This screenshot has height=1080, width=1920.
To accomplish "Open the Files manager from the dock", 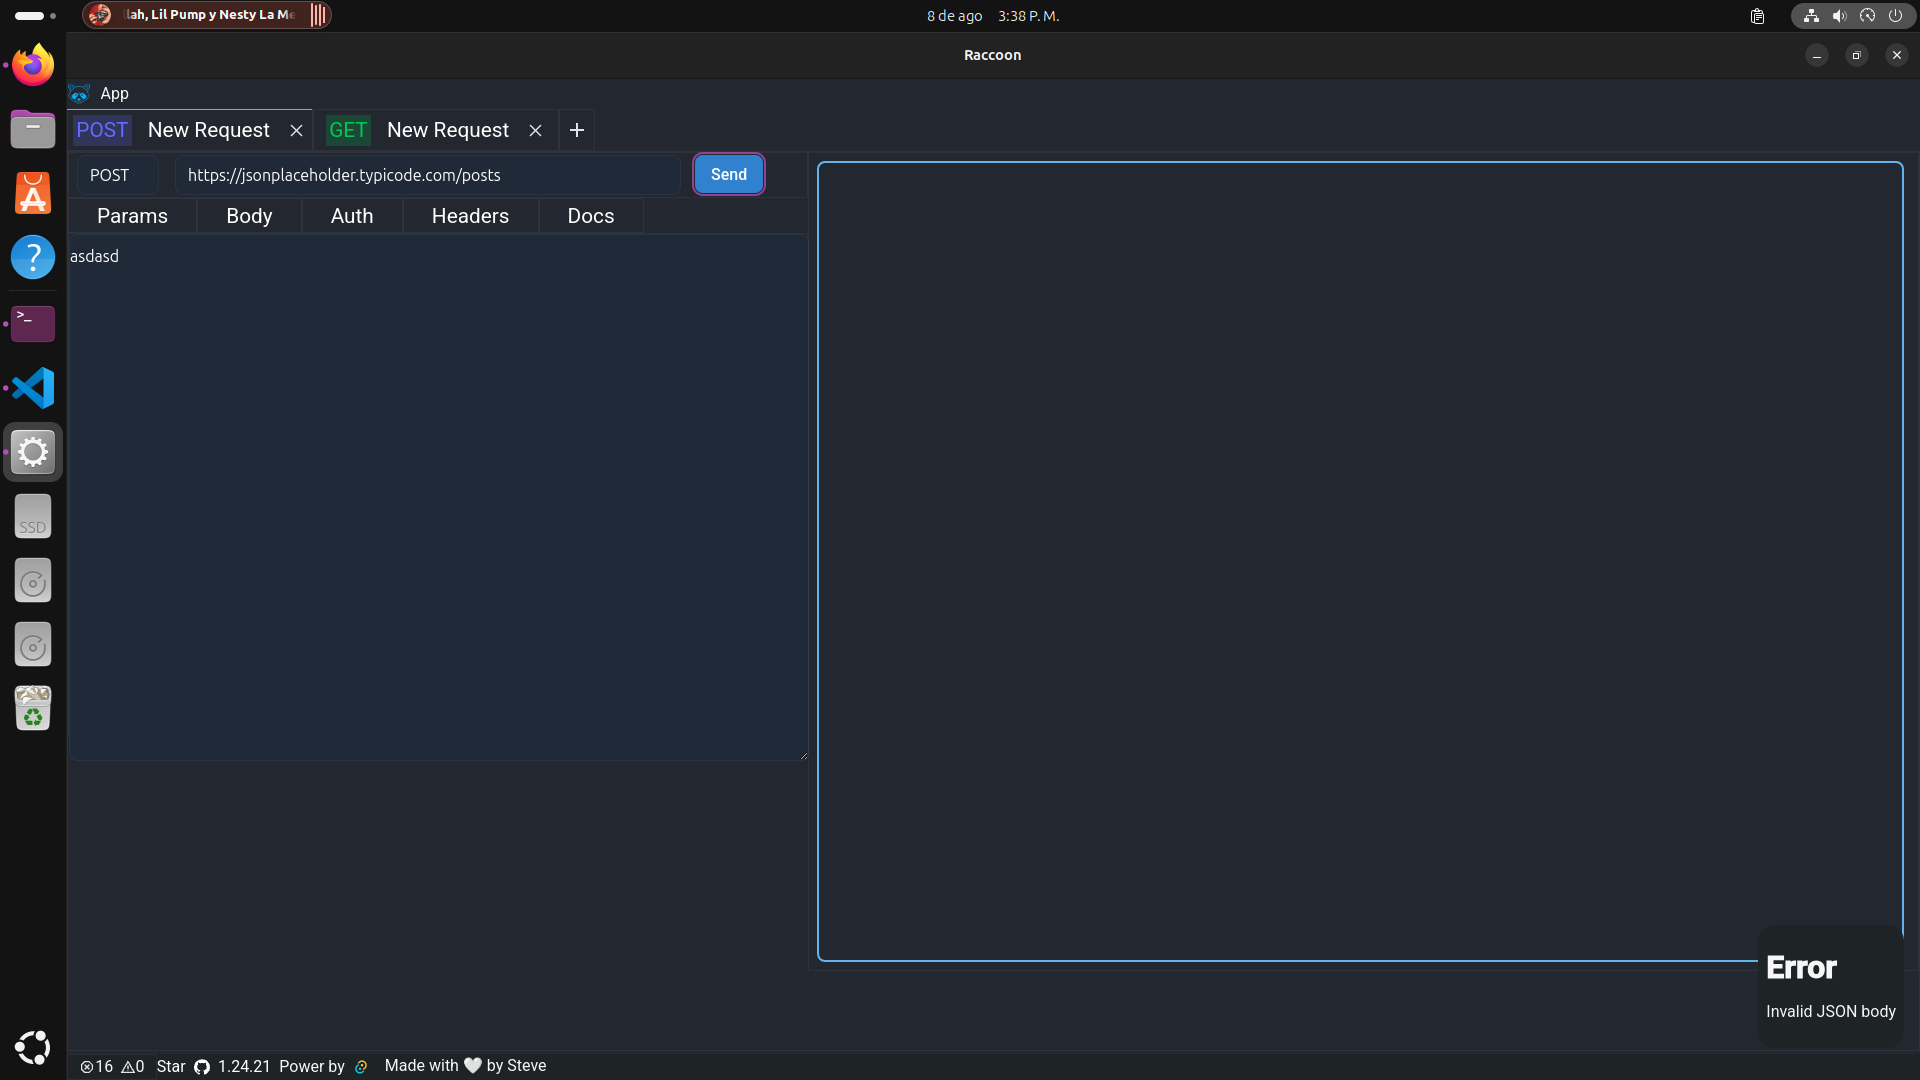I will pyautogui.click(x=33, y=129).
